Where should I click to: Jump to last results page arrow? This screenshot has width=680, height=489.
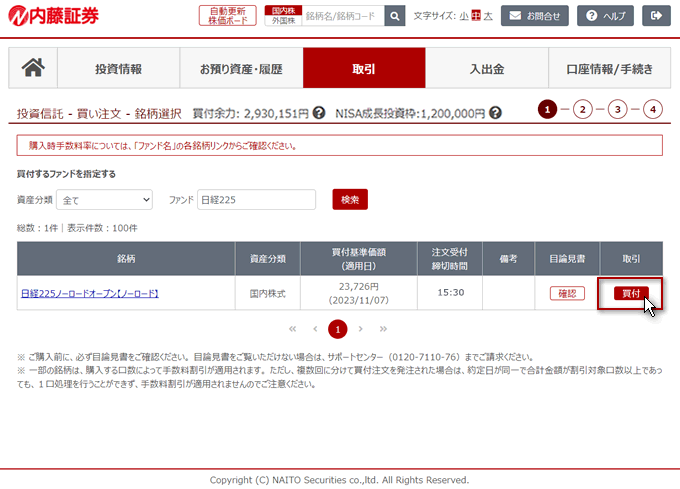click(x=383, y=328)
